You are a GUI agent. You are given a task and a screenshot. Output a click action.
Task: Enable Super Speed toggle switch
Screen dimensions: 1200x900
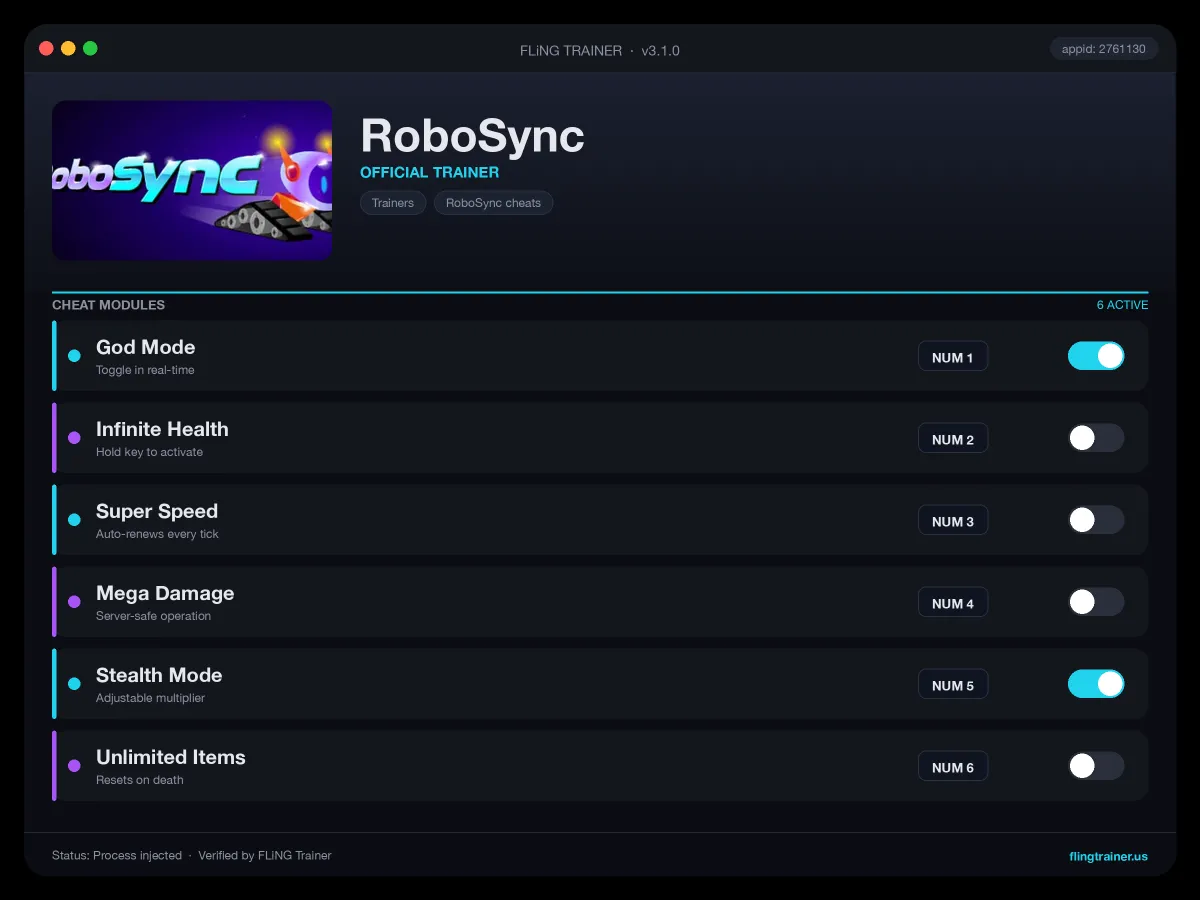pyautogui.click(x=1096, y=520)
